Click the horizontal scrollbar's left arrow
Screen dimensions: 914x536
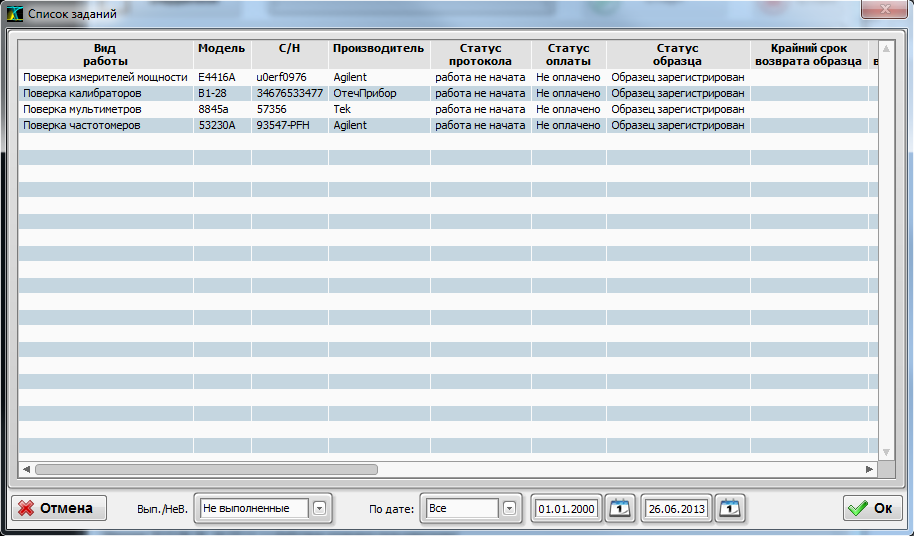point(26,468)
